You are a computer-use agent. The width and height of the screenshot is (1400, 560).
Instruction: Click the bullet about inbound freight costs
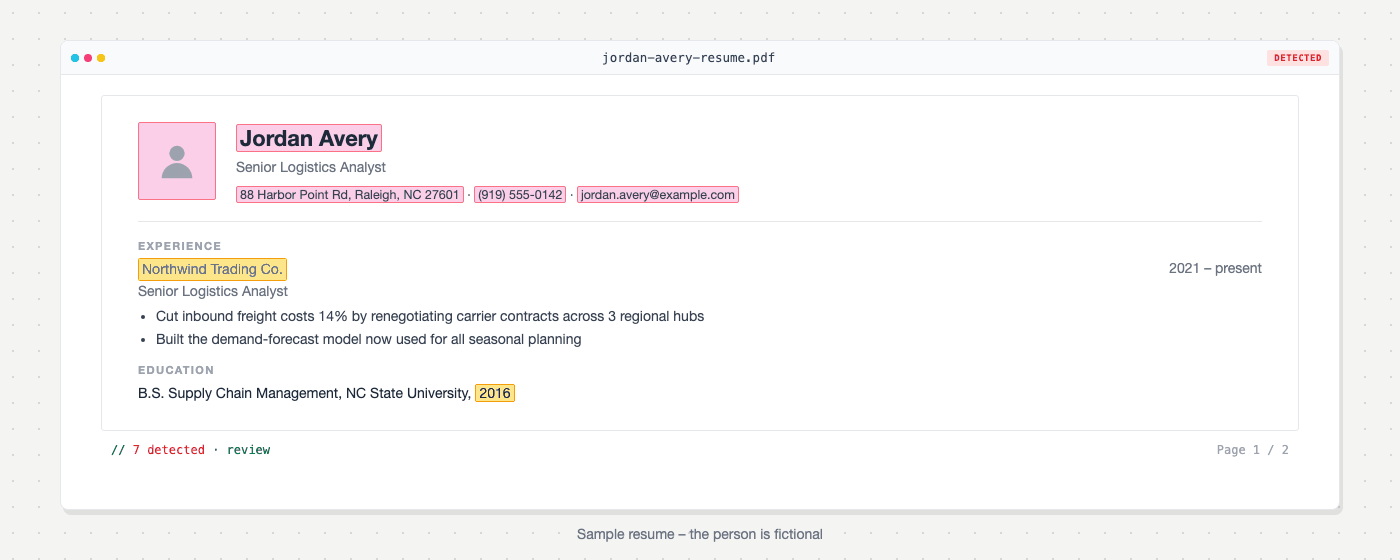[430, 316]
